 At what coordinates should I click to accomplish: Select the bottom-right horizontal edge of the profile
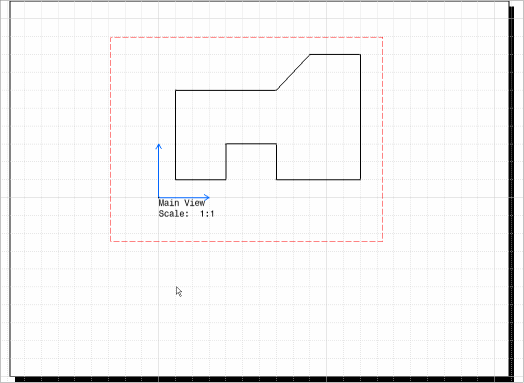318,179
